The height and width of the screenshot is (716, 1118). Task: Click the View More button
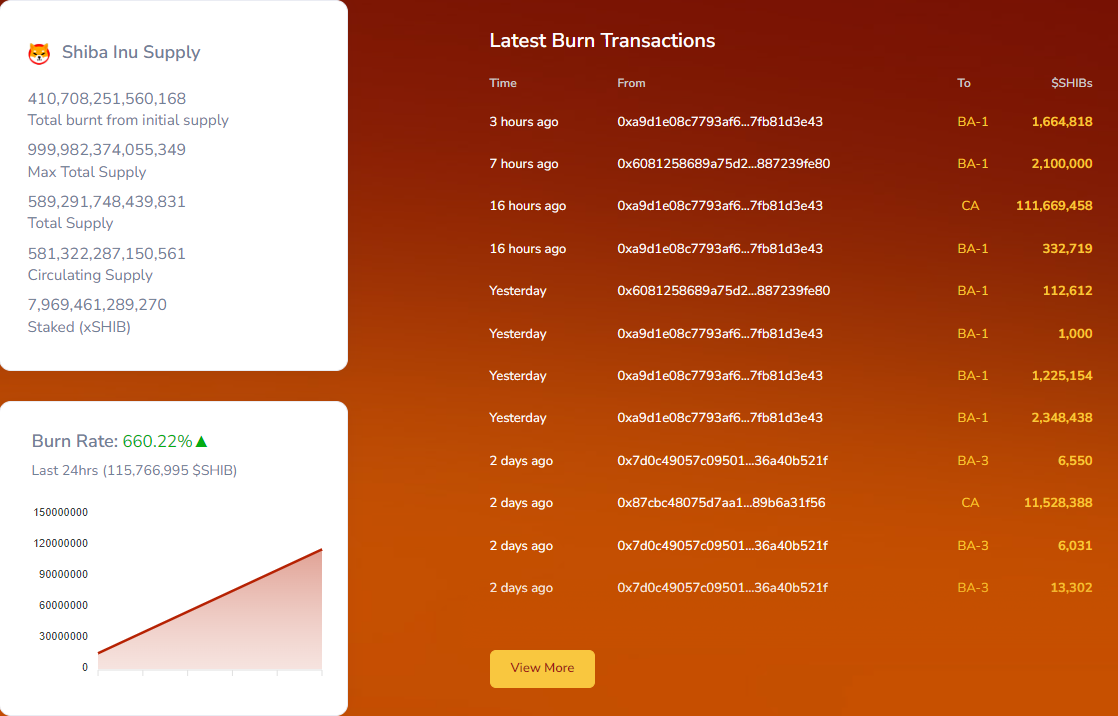(542, 668)
